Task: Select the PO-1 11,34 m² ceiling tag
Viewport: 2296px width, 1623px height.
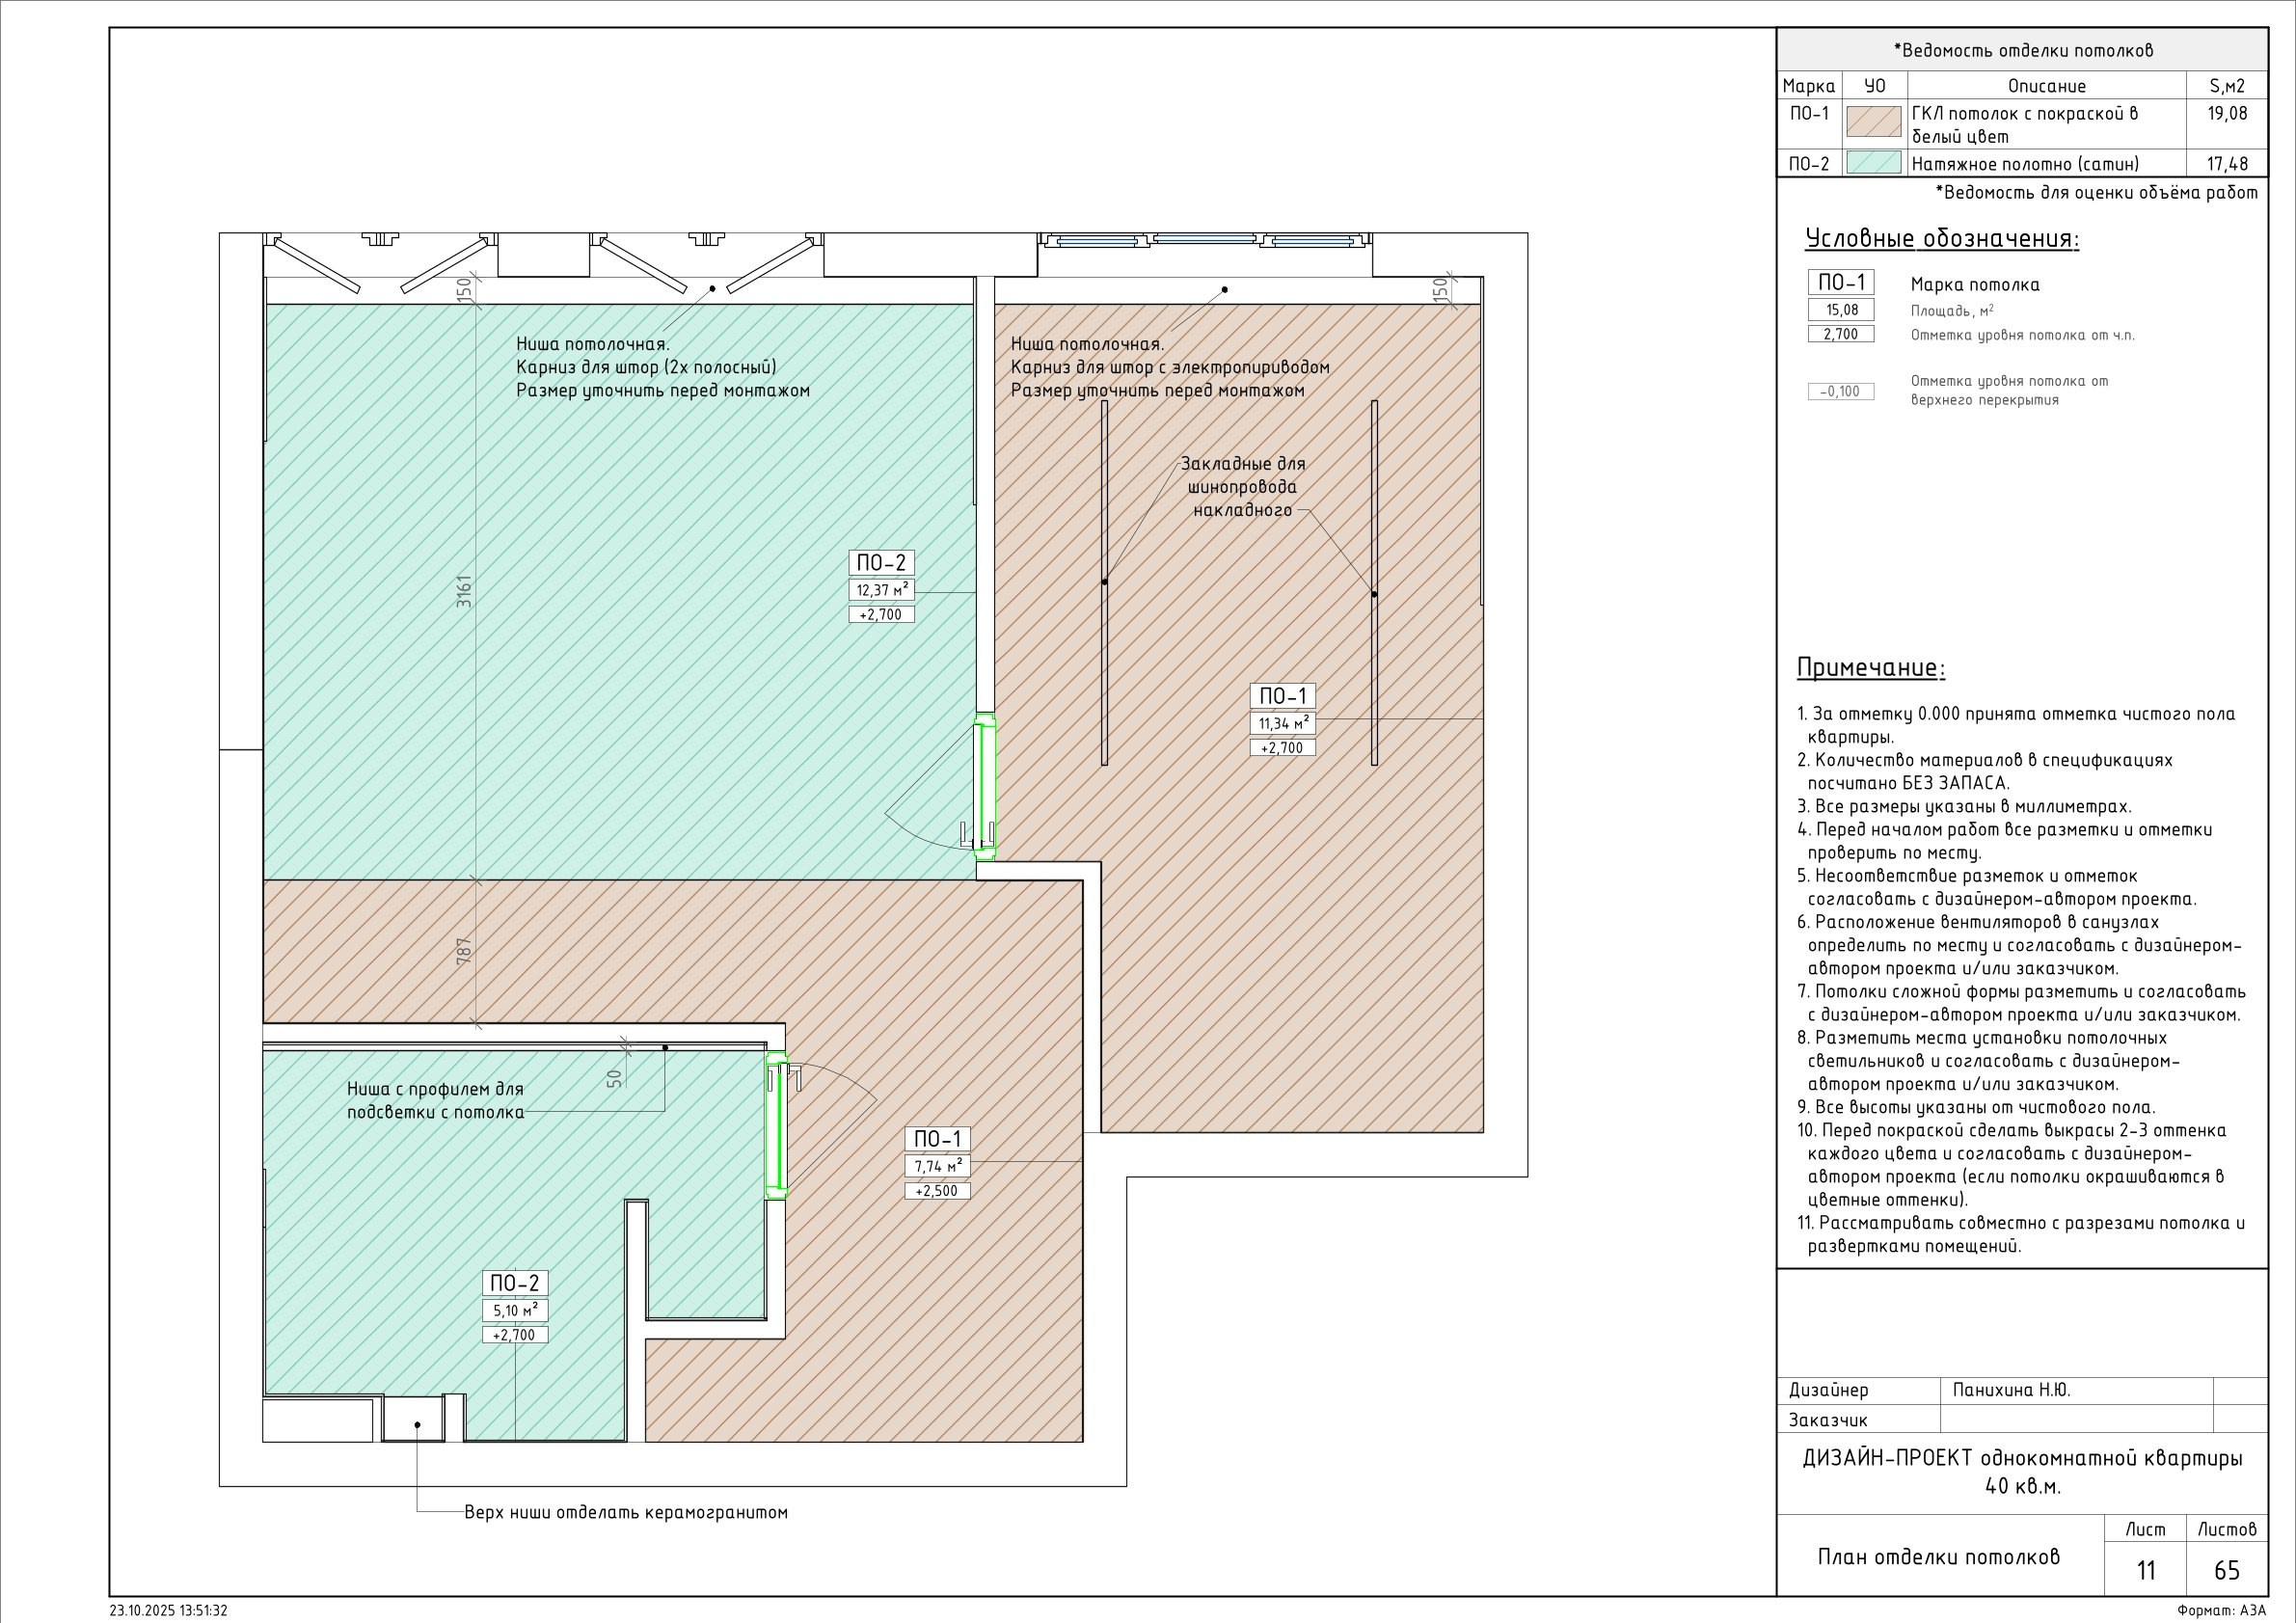Action: tap(1282, 722)
